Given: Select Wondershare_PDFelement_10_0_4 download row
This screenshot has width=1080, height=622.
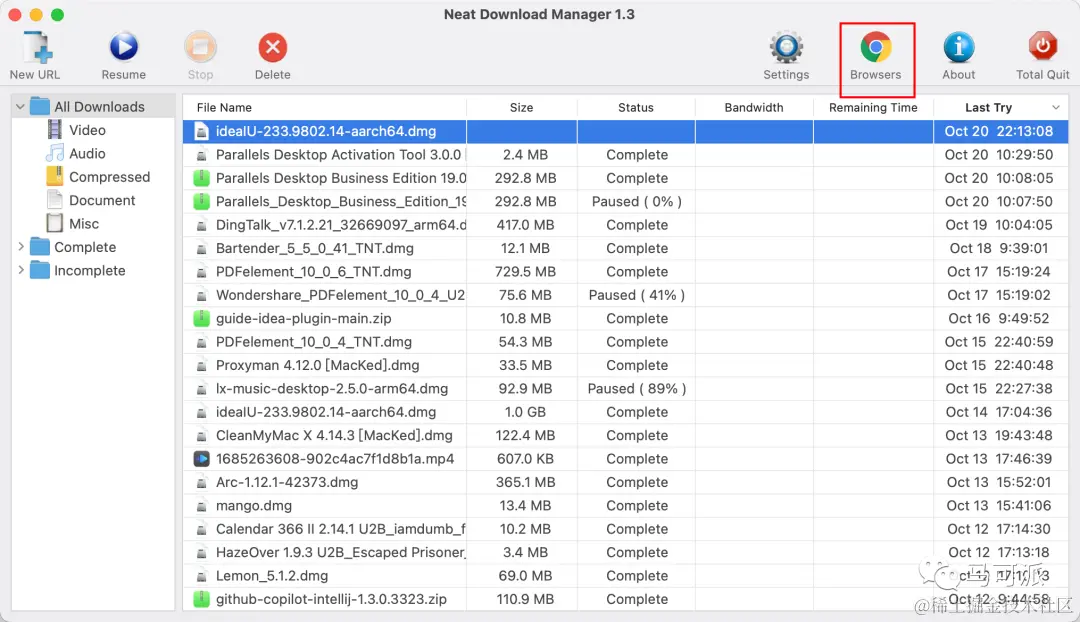Looking at the screenshot, I should tap(625, 295).
